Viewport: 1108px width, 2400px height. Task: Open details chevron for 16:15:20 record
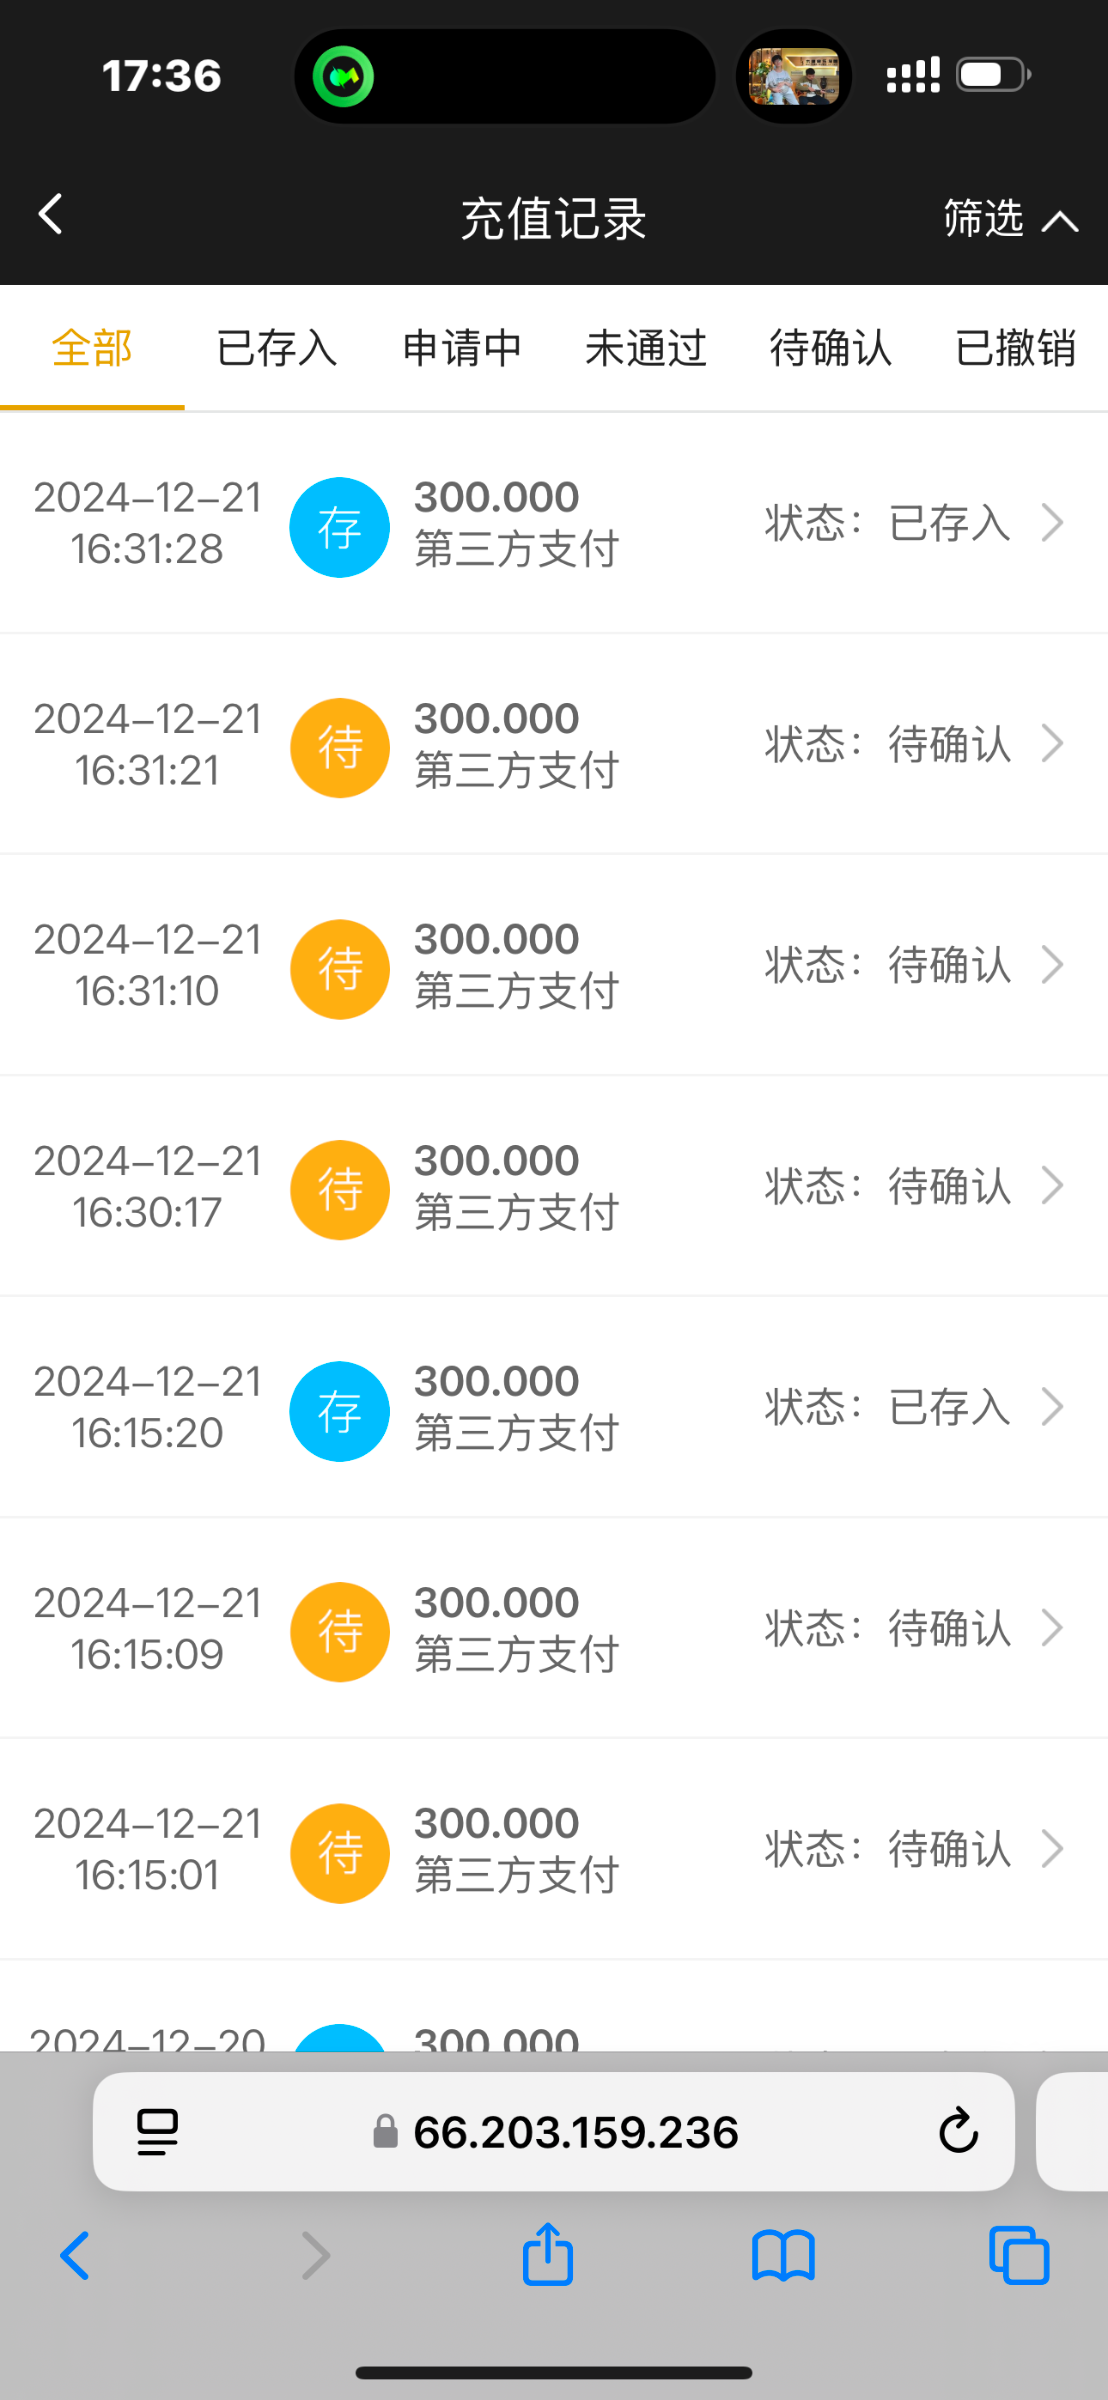(1052, 1407)
